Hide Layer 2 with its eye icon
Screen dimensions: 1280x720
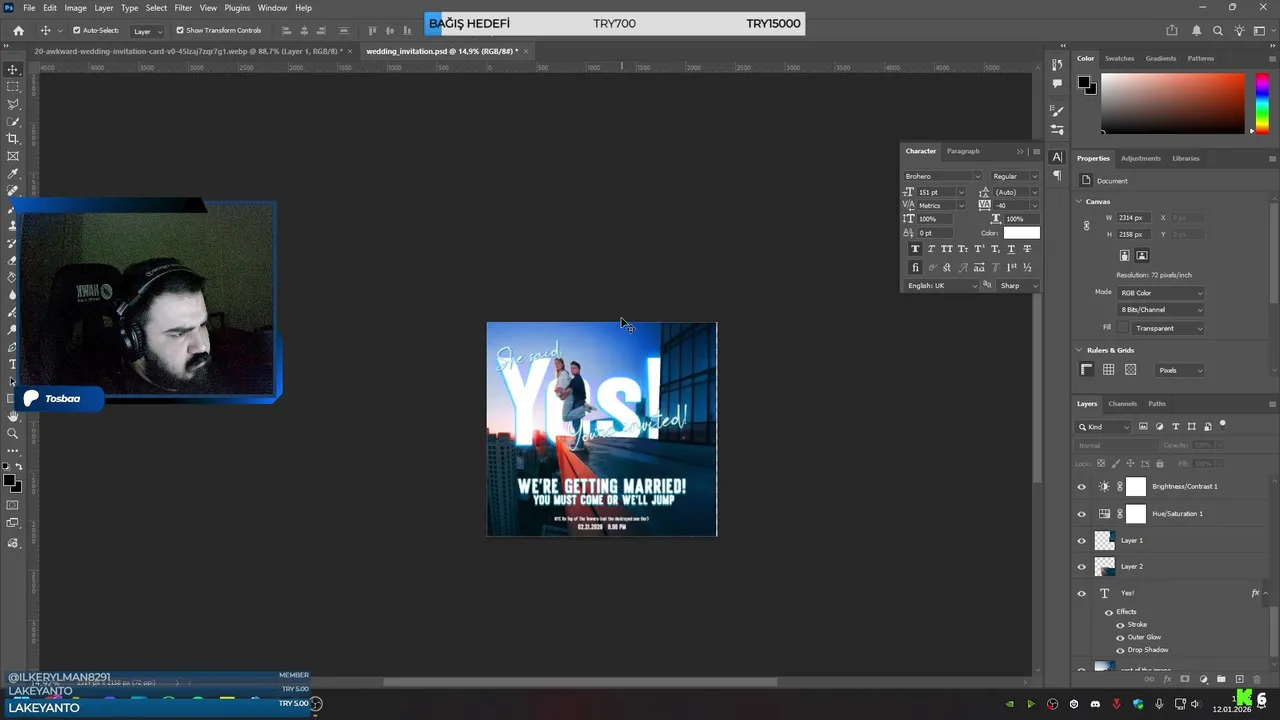point(1081,567)
